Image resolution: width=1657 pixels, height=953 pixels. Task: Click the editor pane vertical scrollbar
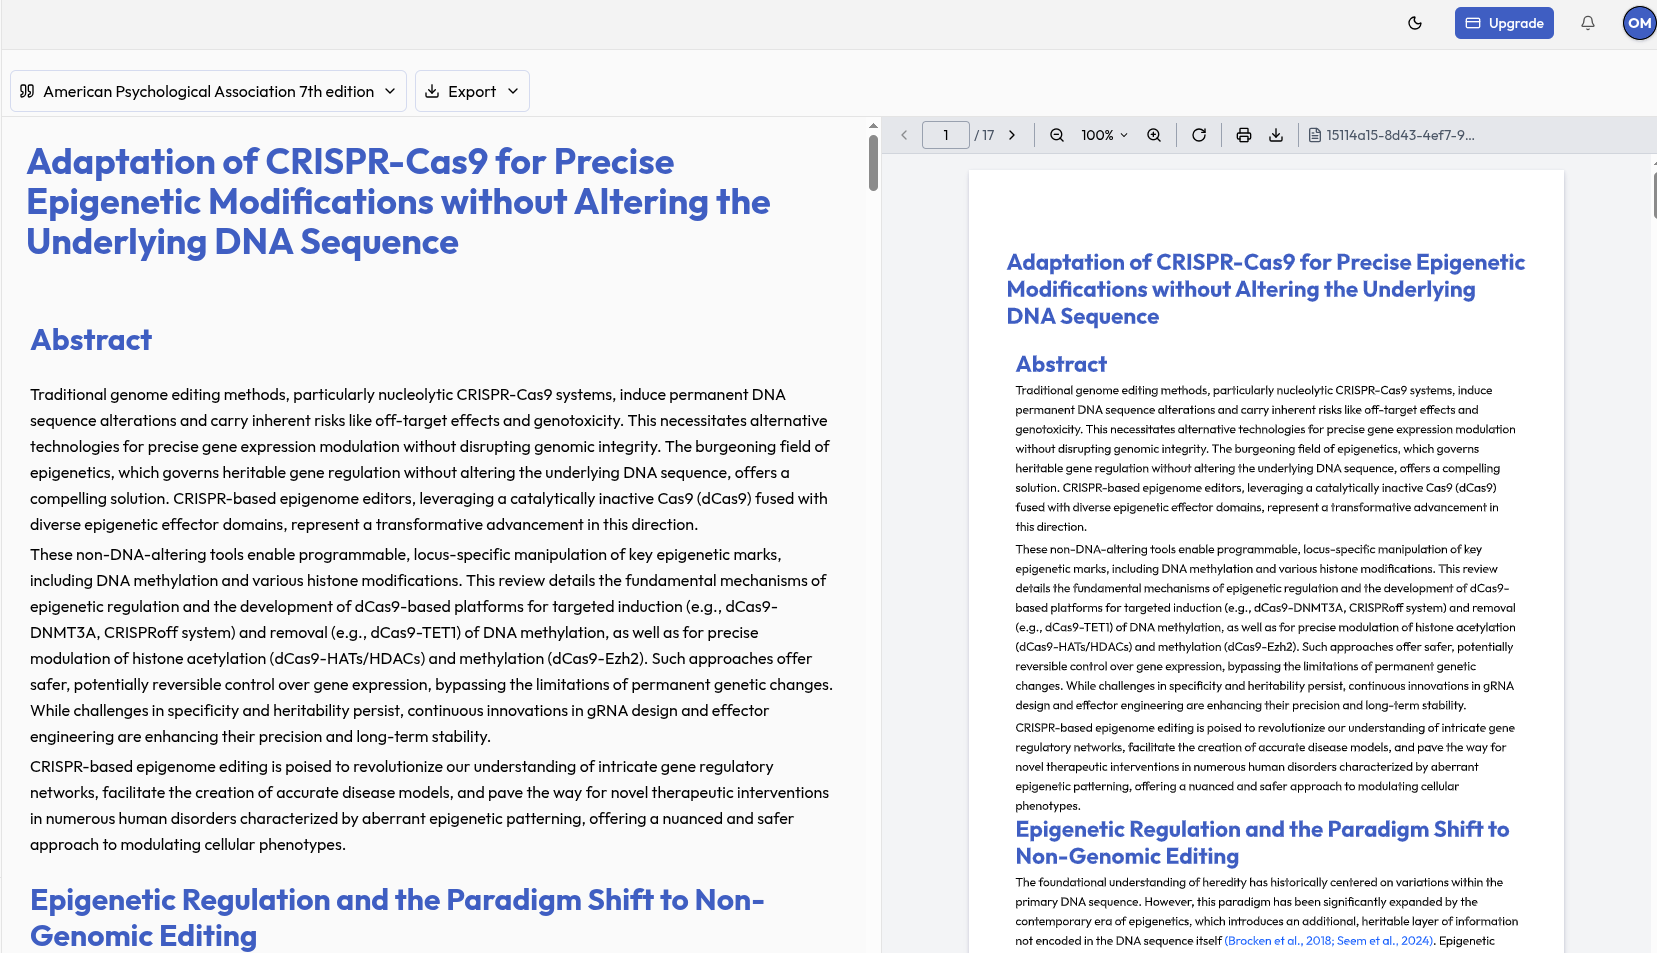tap(873, 162)
